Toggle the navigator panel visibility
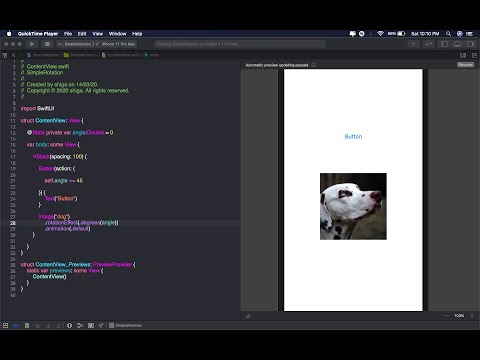Viewport: 480px width, 360px height. 444,44
